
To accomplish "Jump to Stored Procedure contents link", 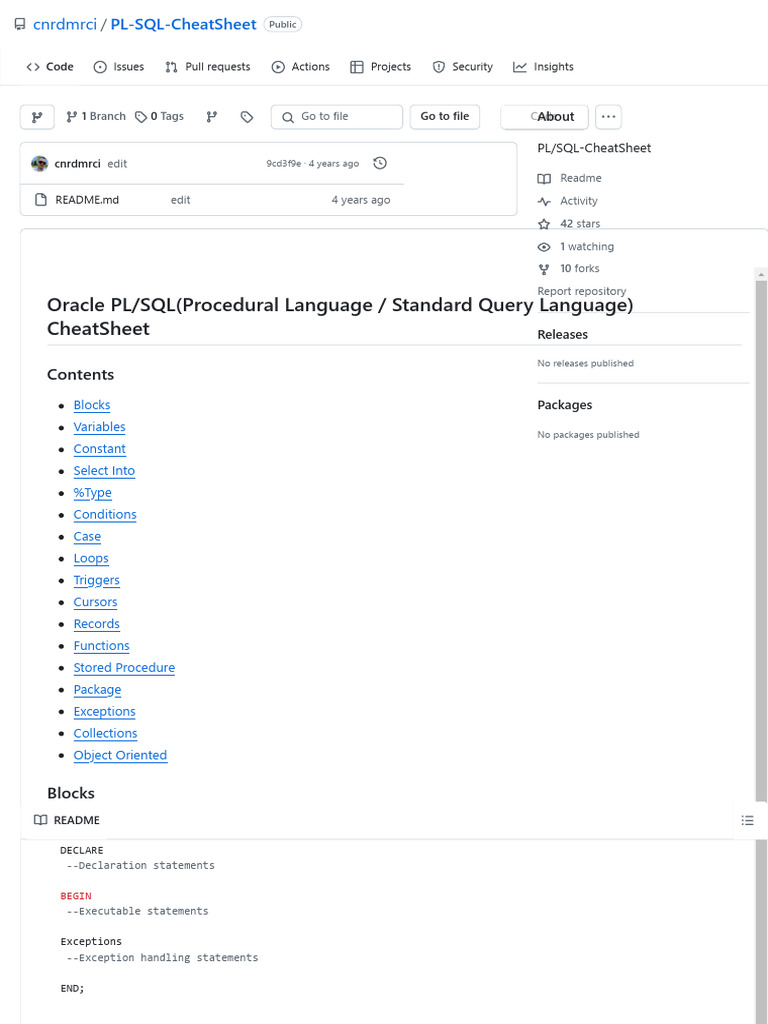I will [x=124, y=668].
